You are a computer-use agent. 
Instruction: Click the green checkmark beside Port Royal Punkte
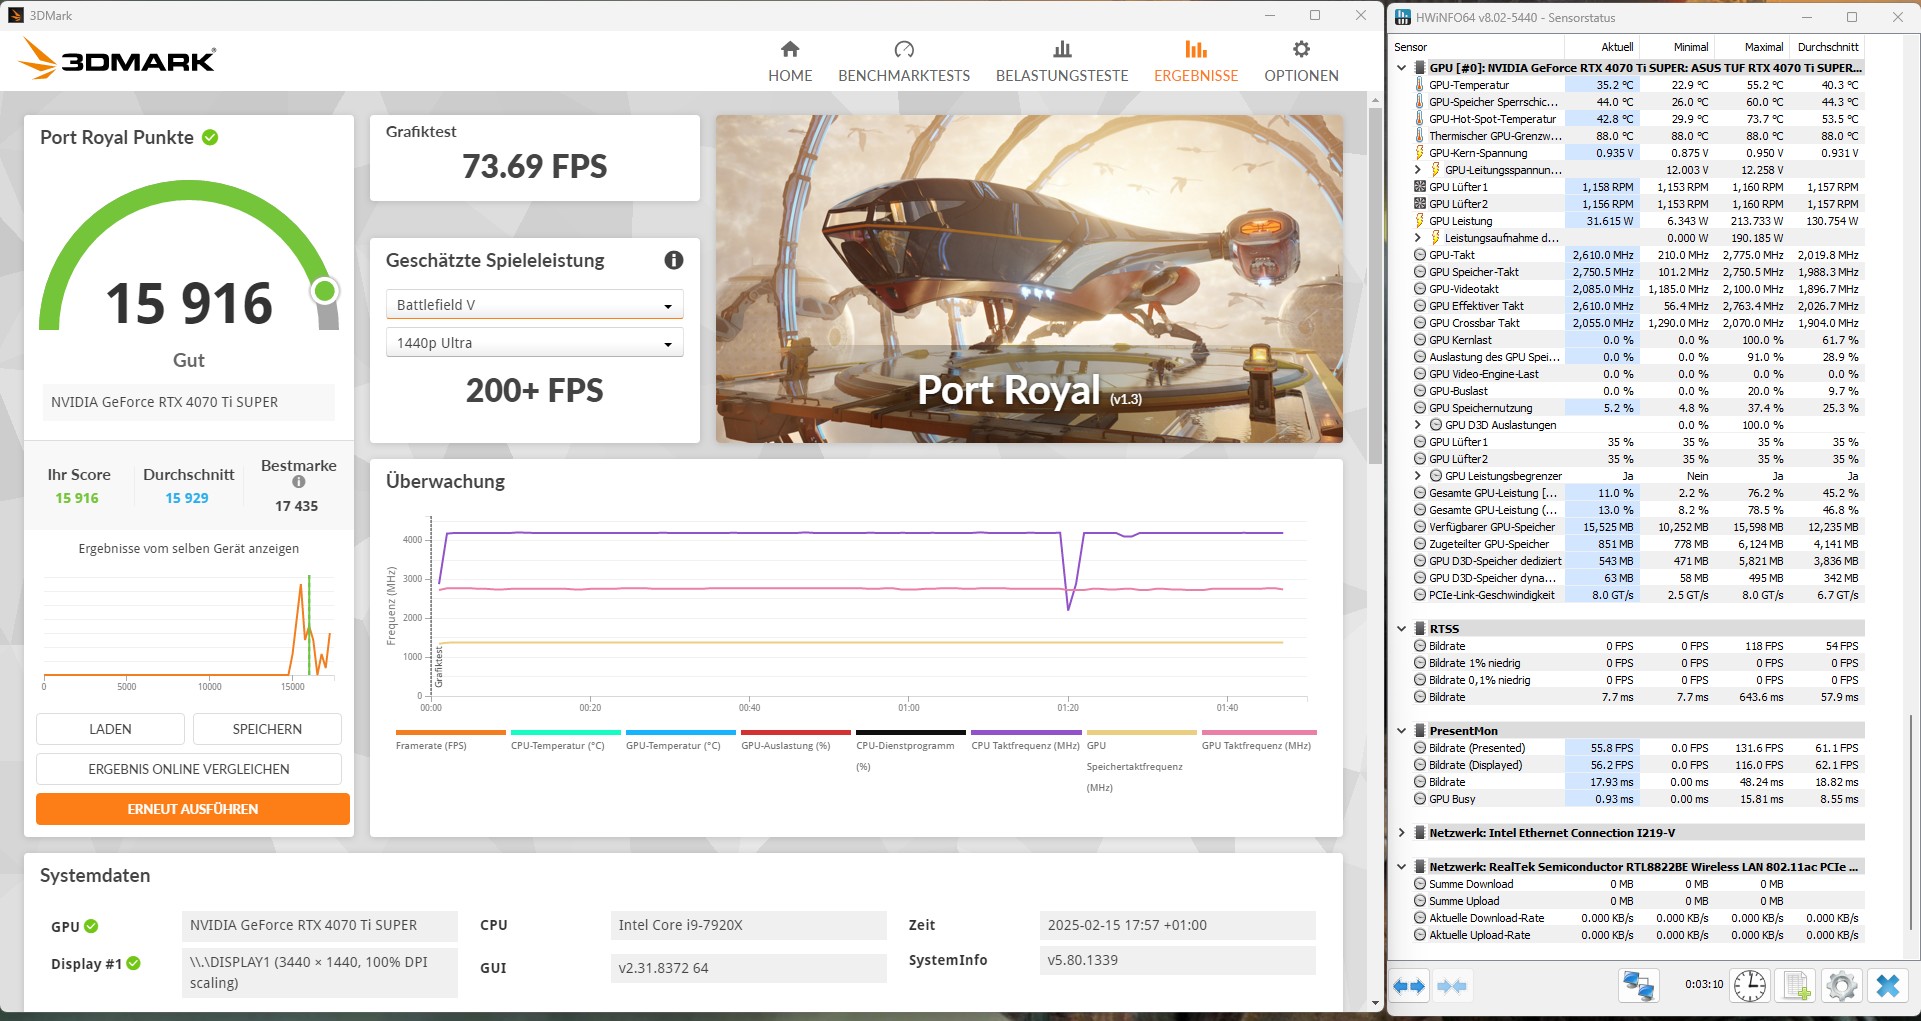[x=210, y=137]
